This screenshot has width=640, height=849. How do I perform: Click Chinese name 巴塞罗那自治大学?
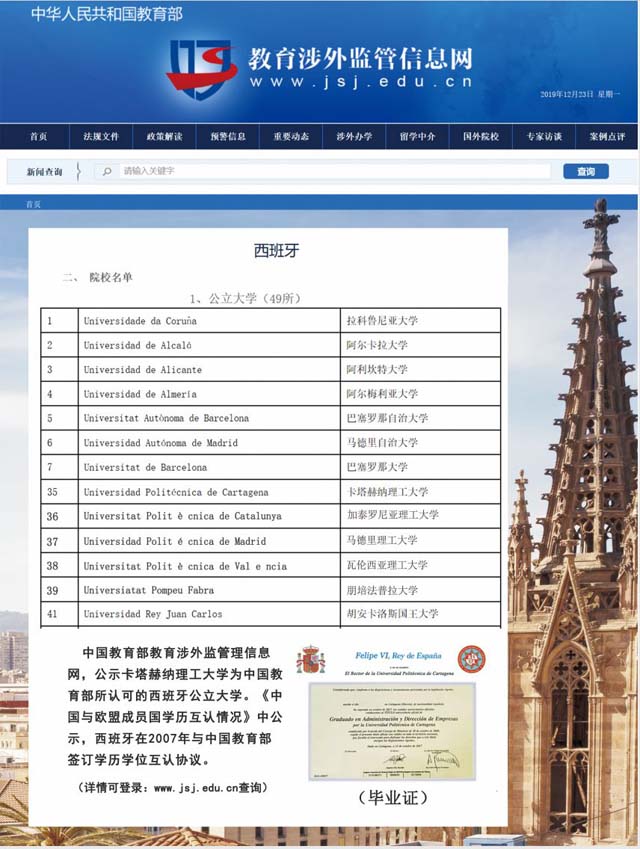coord(387,418)
